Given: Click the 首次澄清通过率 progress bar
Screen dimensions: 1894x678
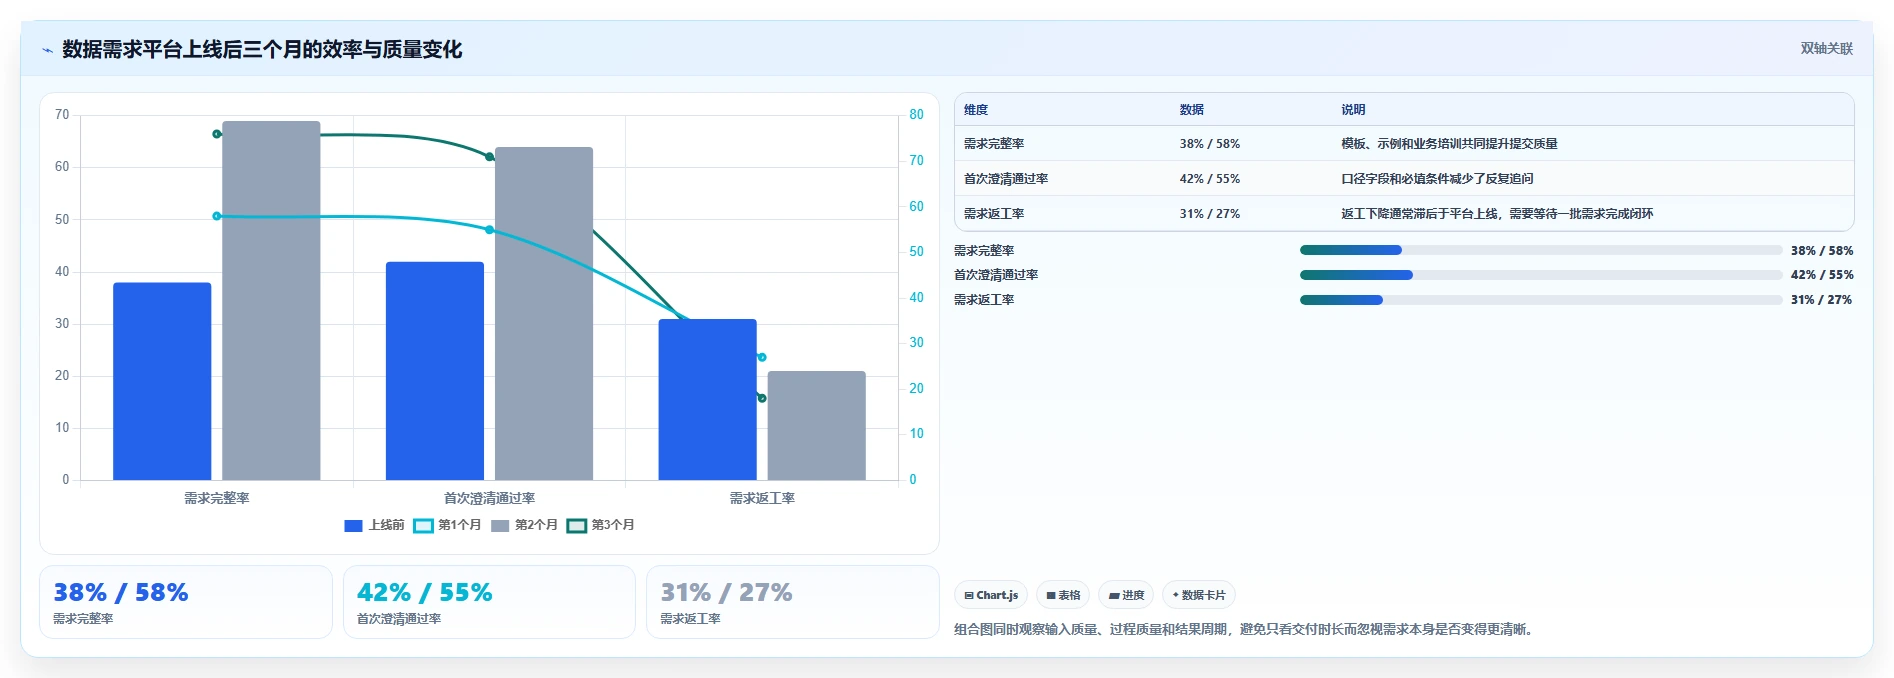Looking at the screenshot, I should coord(1541,275).
